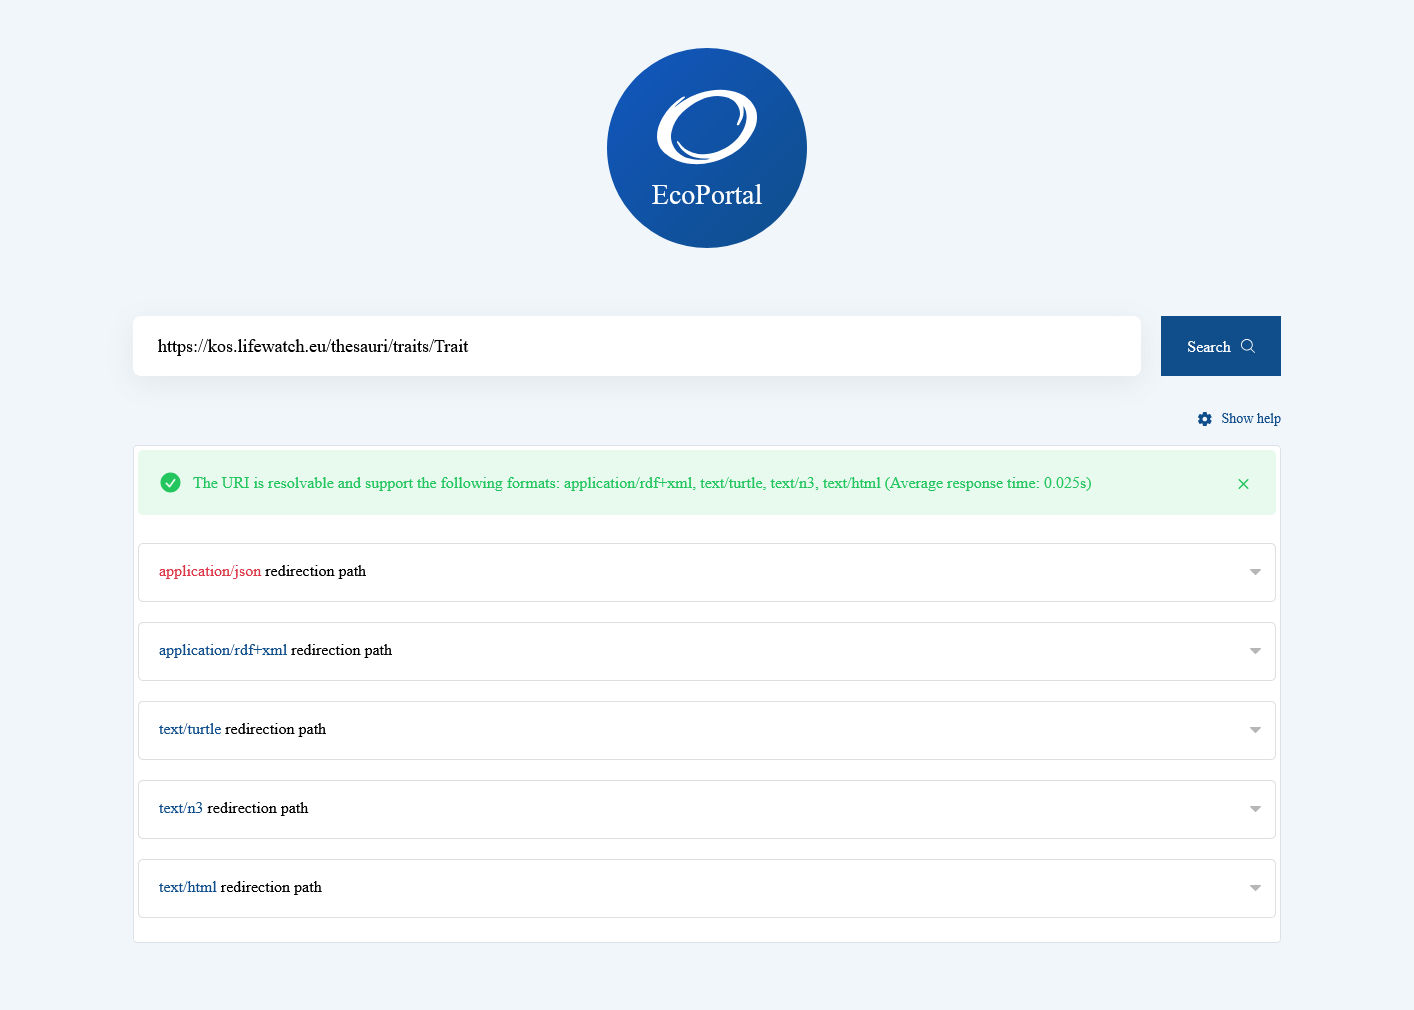The width and height of the screenshot is (1414, 1010).
Task: Click the green check icon in the success banner
Action: (170, 482)
